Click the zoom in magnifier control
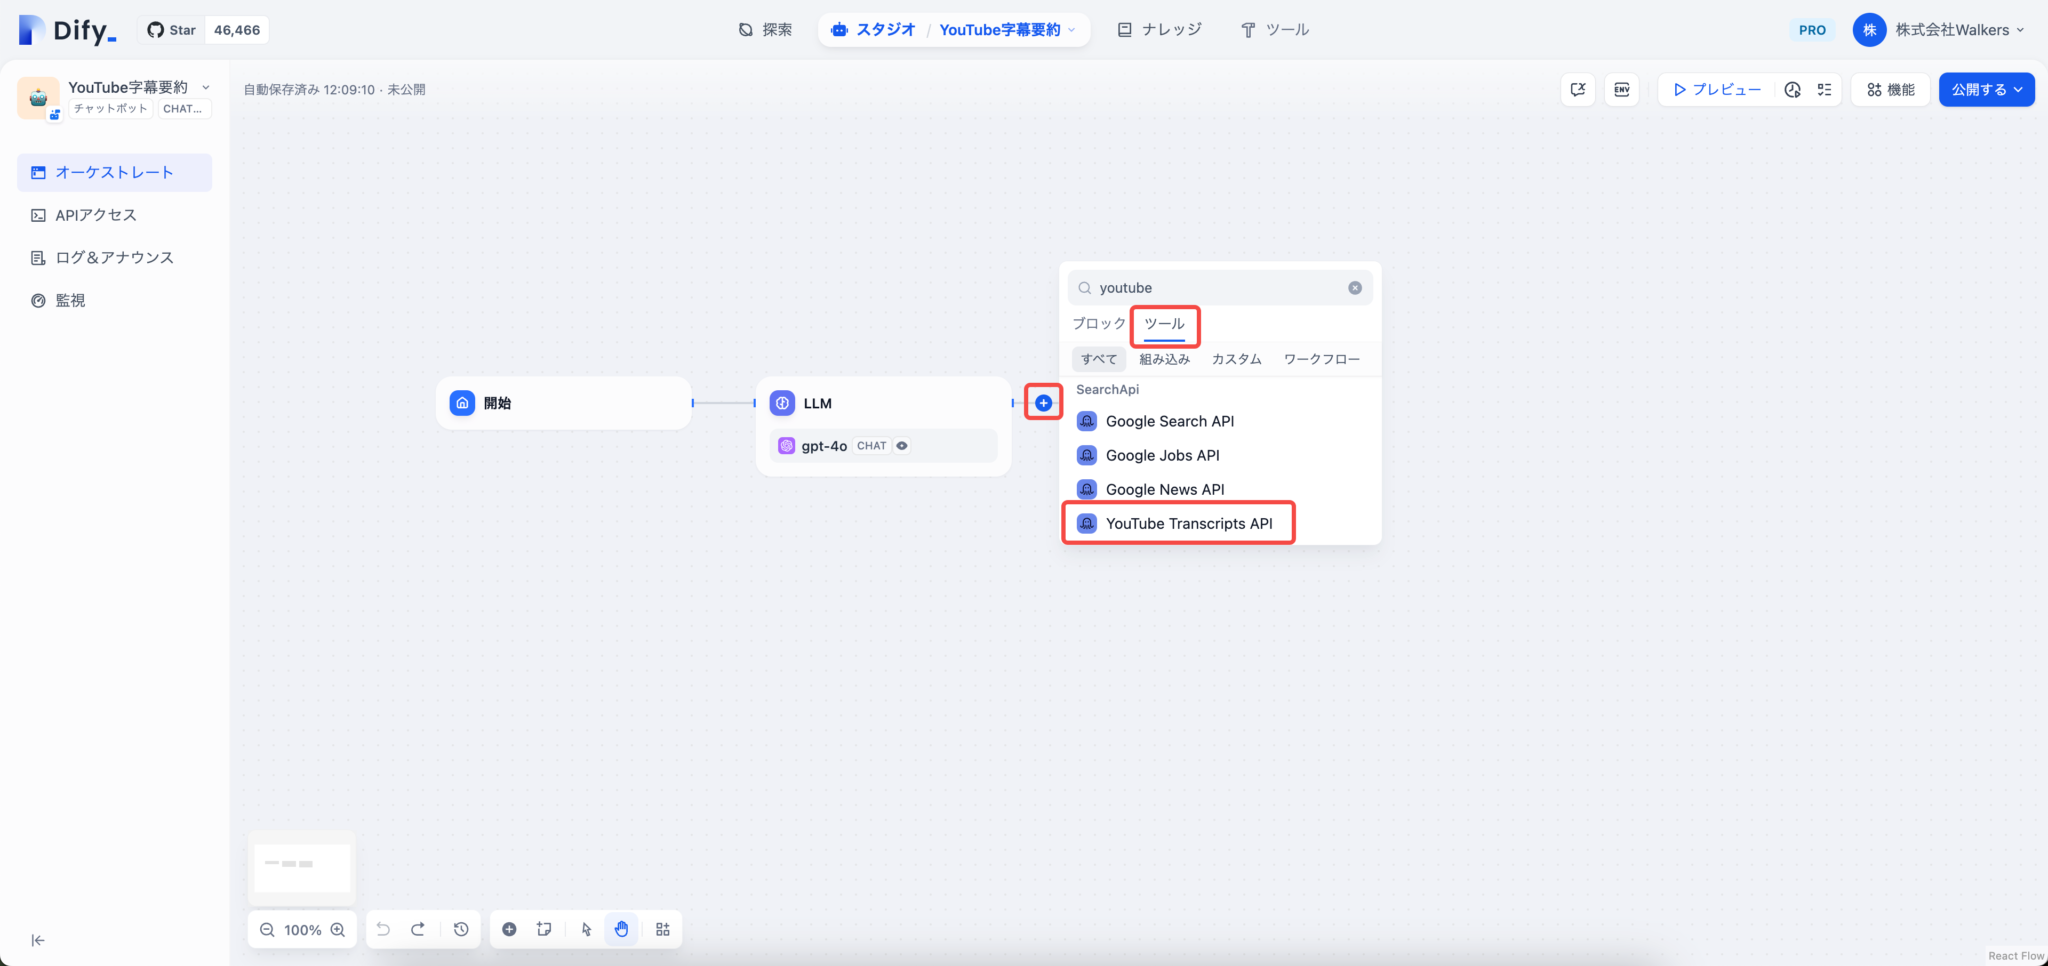Image resolution: width=2048 pixels, height=966 pixels. (338, 929)
